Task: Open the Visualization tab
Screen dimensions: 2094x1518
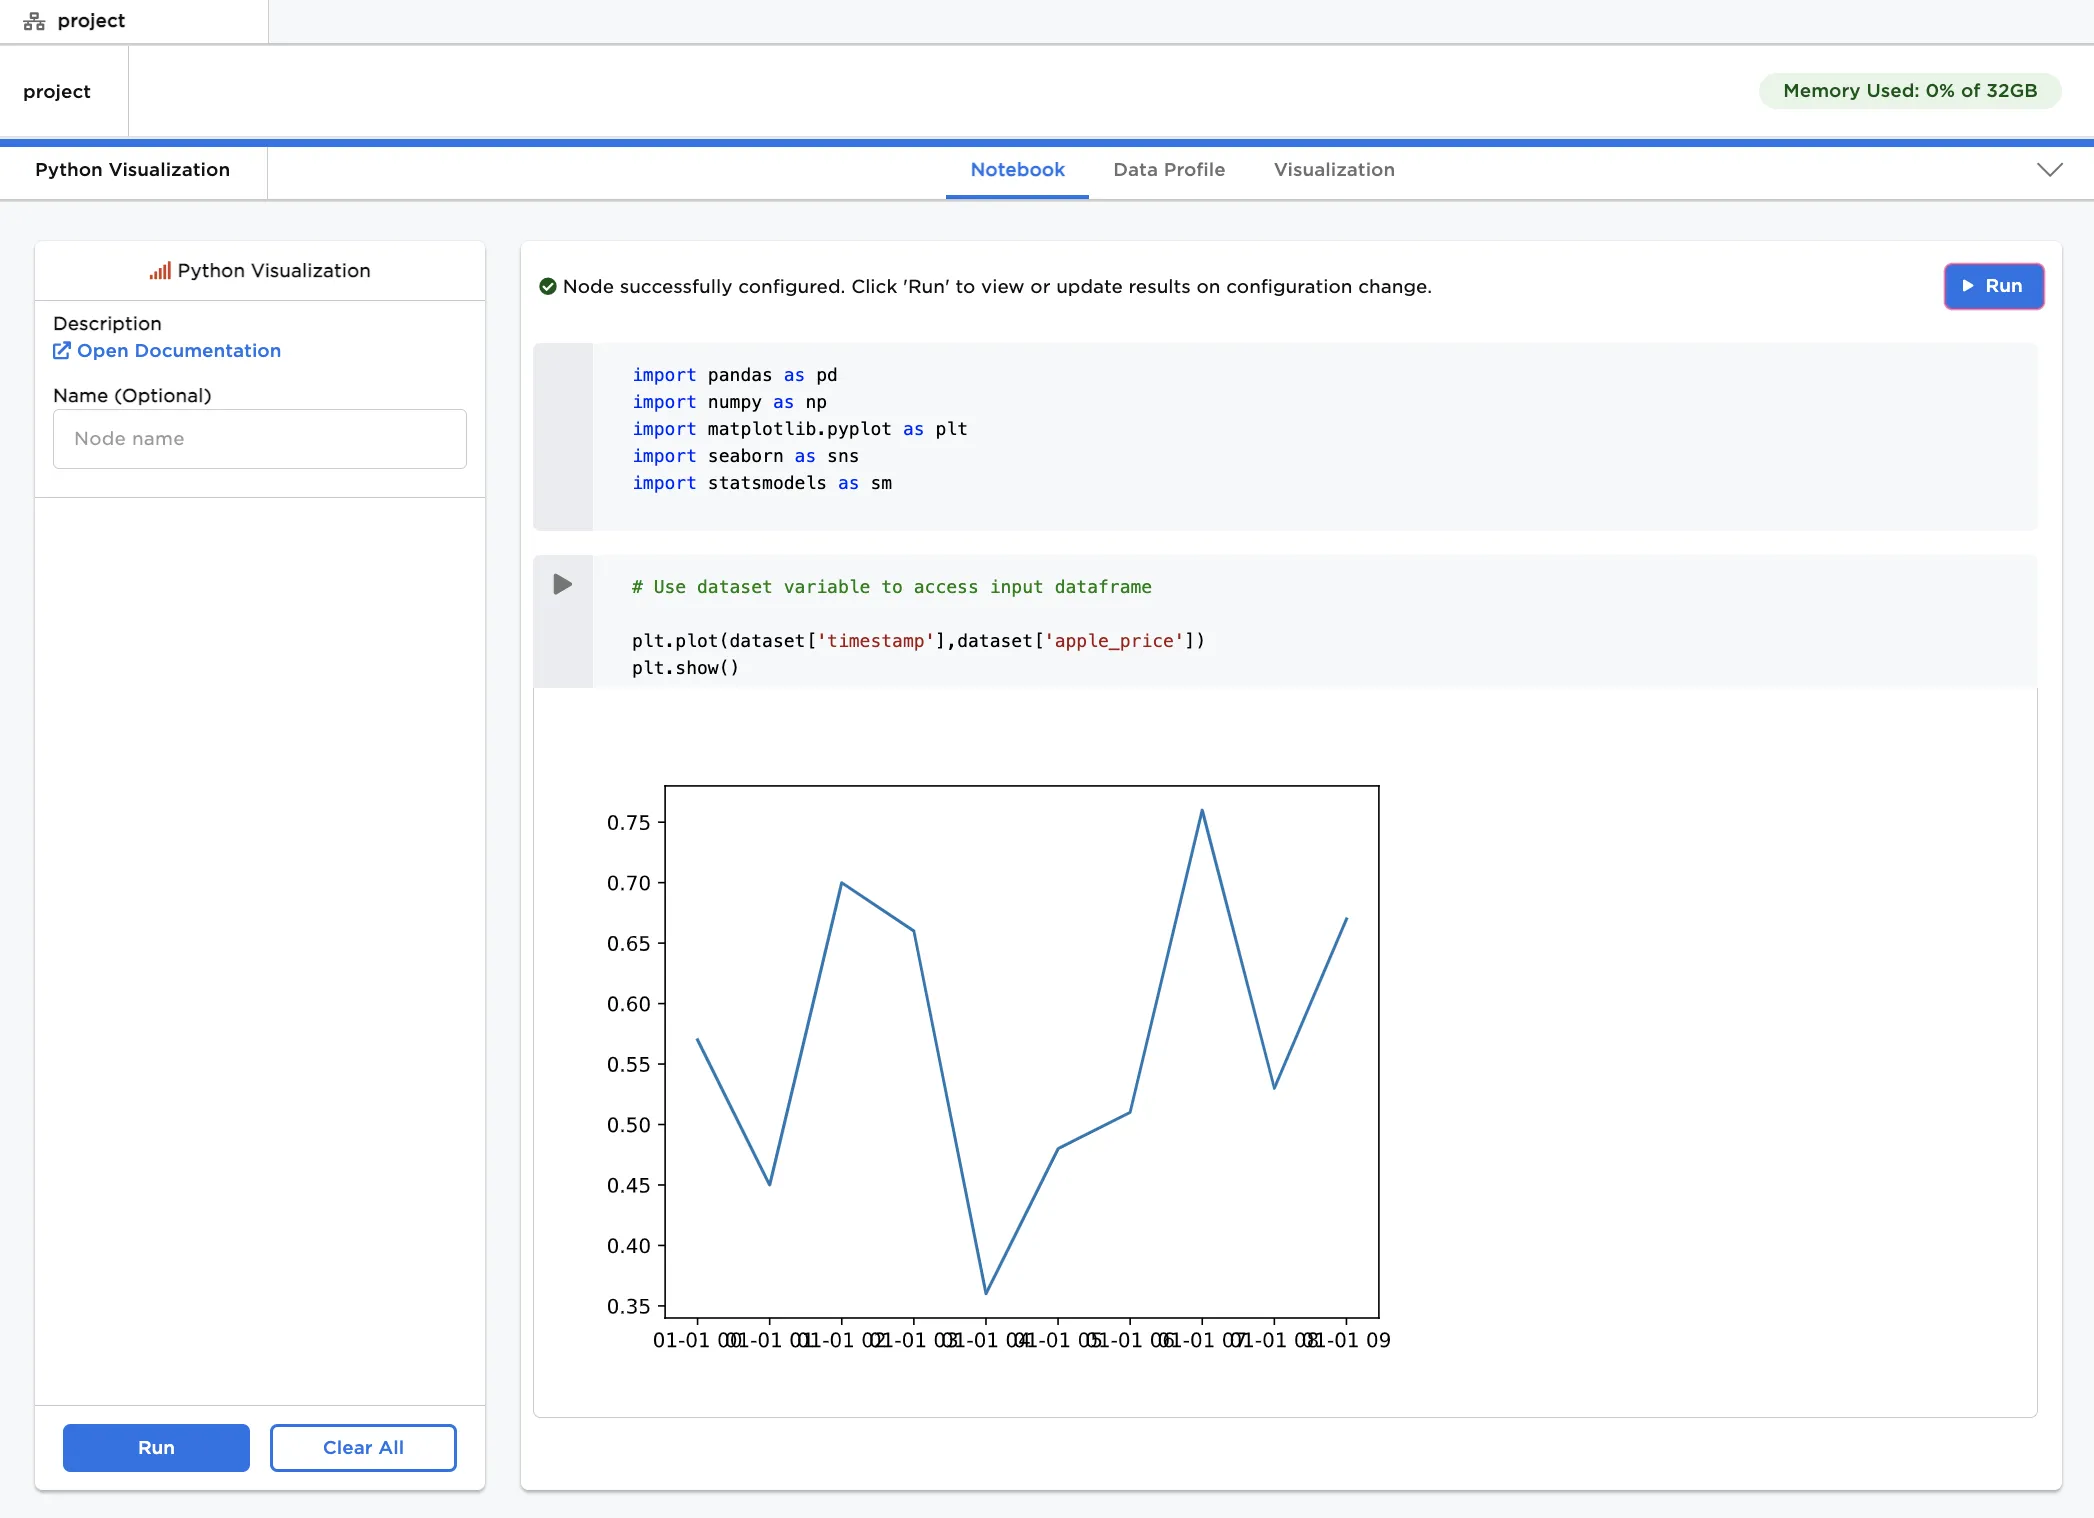Action: 1333,170
